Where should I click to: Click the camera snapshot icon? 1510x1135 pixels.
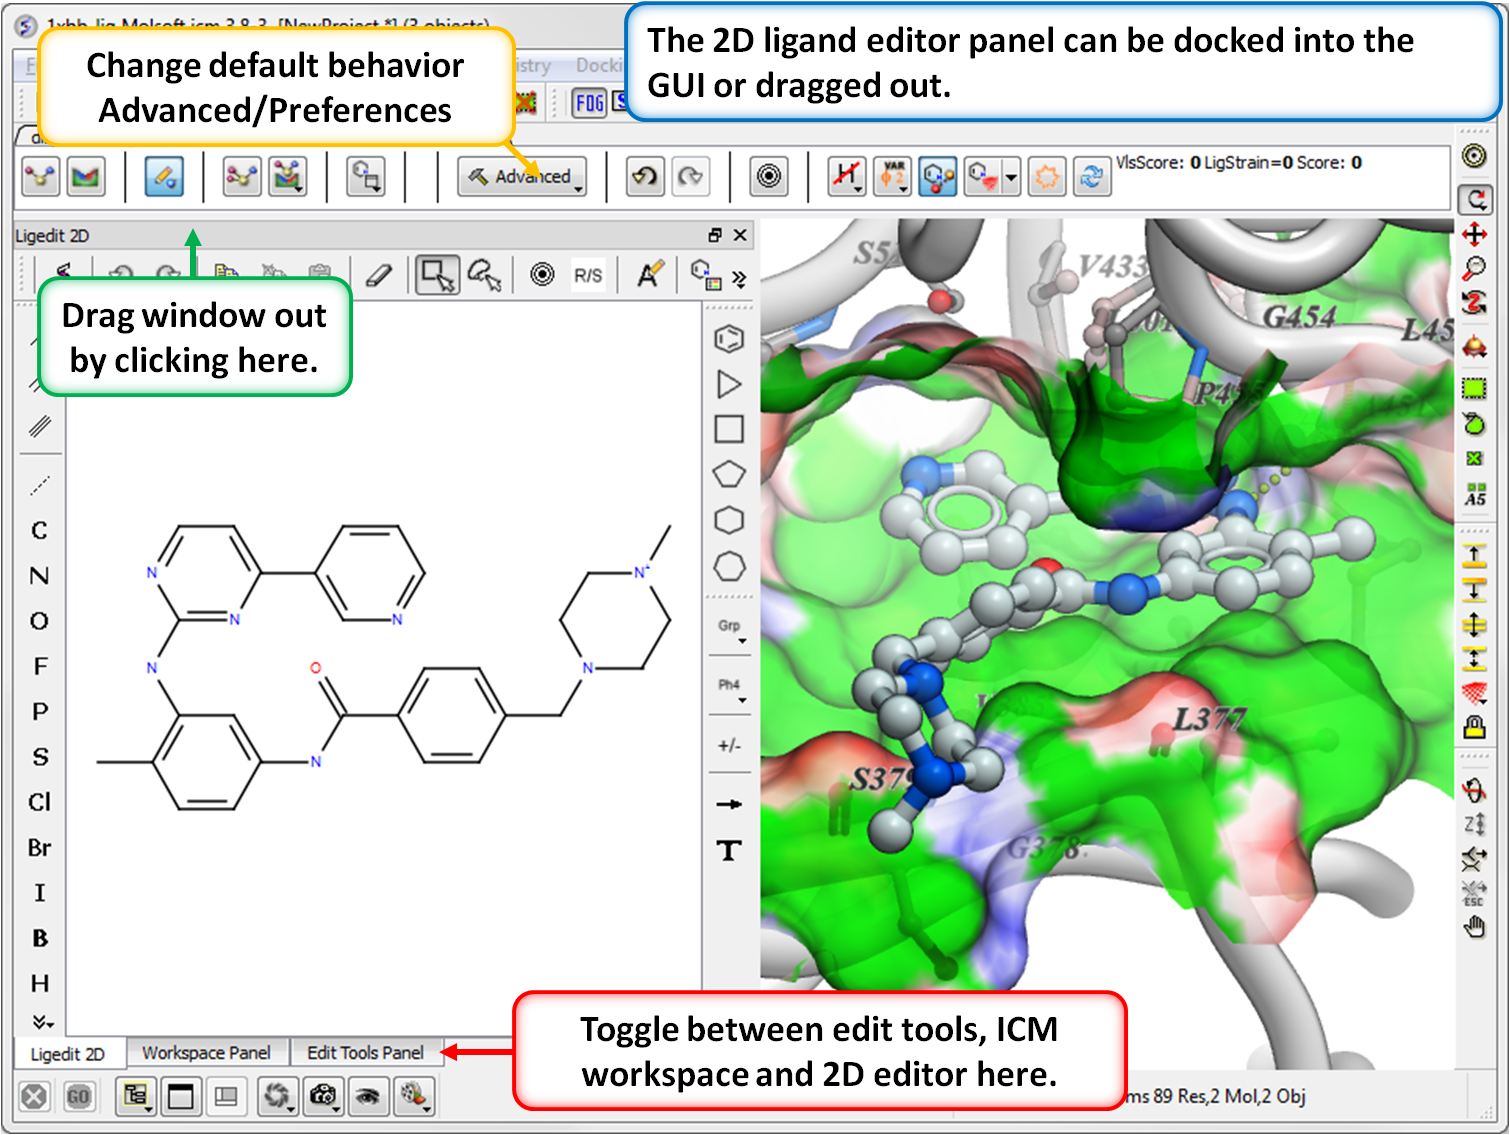(x=322, y=1096)
